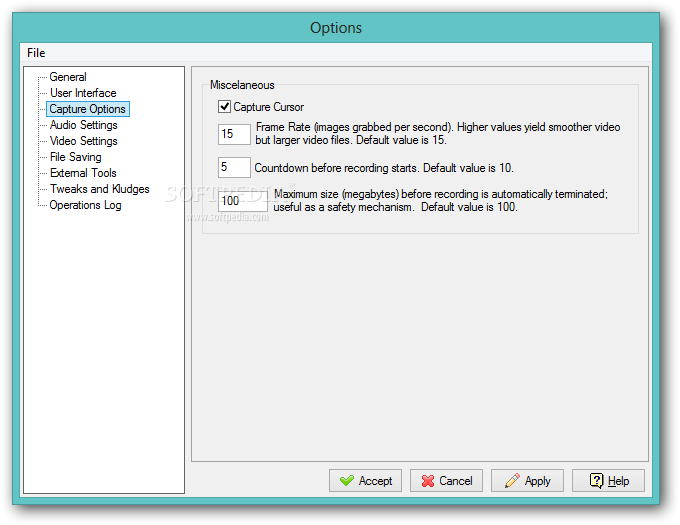Click the 'Maximum size (megabytes)' description

(x=441, y=200)
